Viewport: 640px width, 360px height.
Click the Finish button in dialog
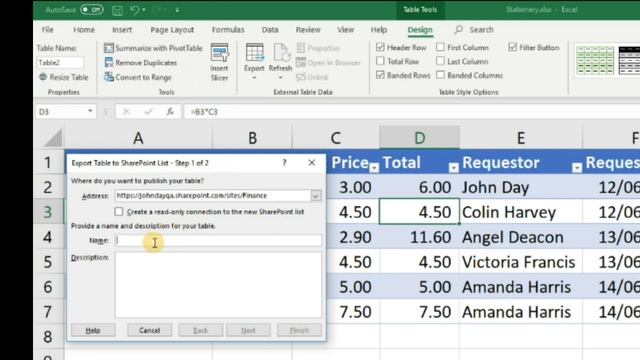pyautogui.click(x=299, y=330)
